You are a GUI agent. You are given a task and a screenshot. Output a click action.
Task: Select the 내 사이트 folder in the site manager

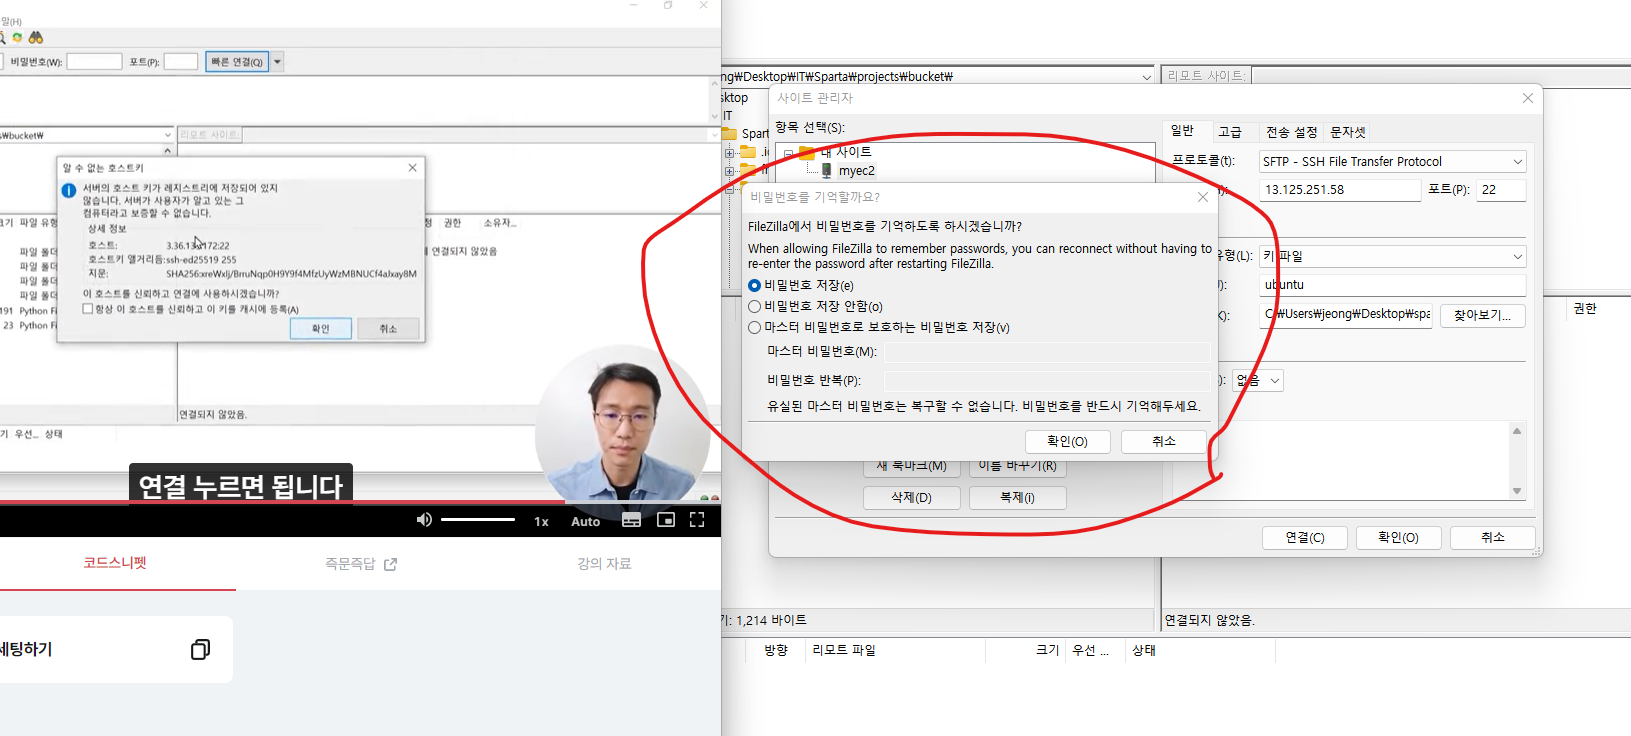coord(845,152)
